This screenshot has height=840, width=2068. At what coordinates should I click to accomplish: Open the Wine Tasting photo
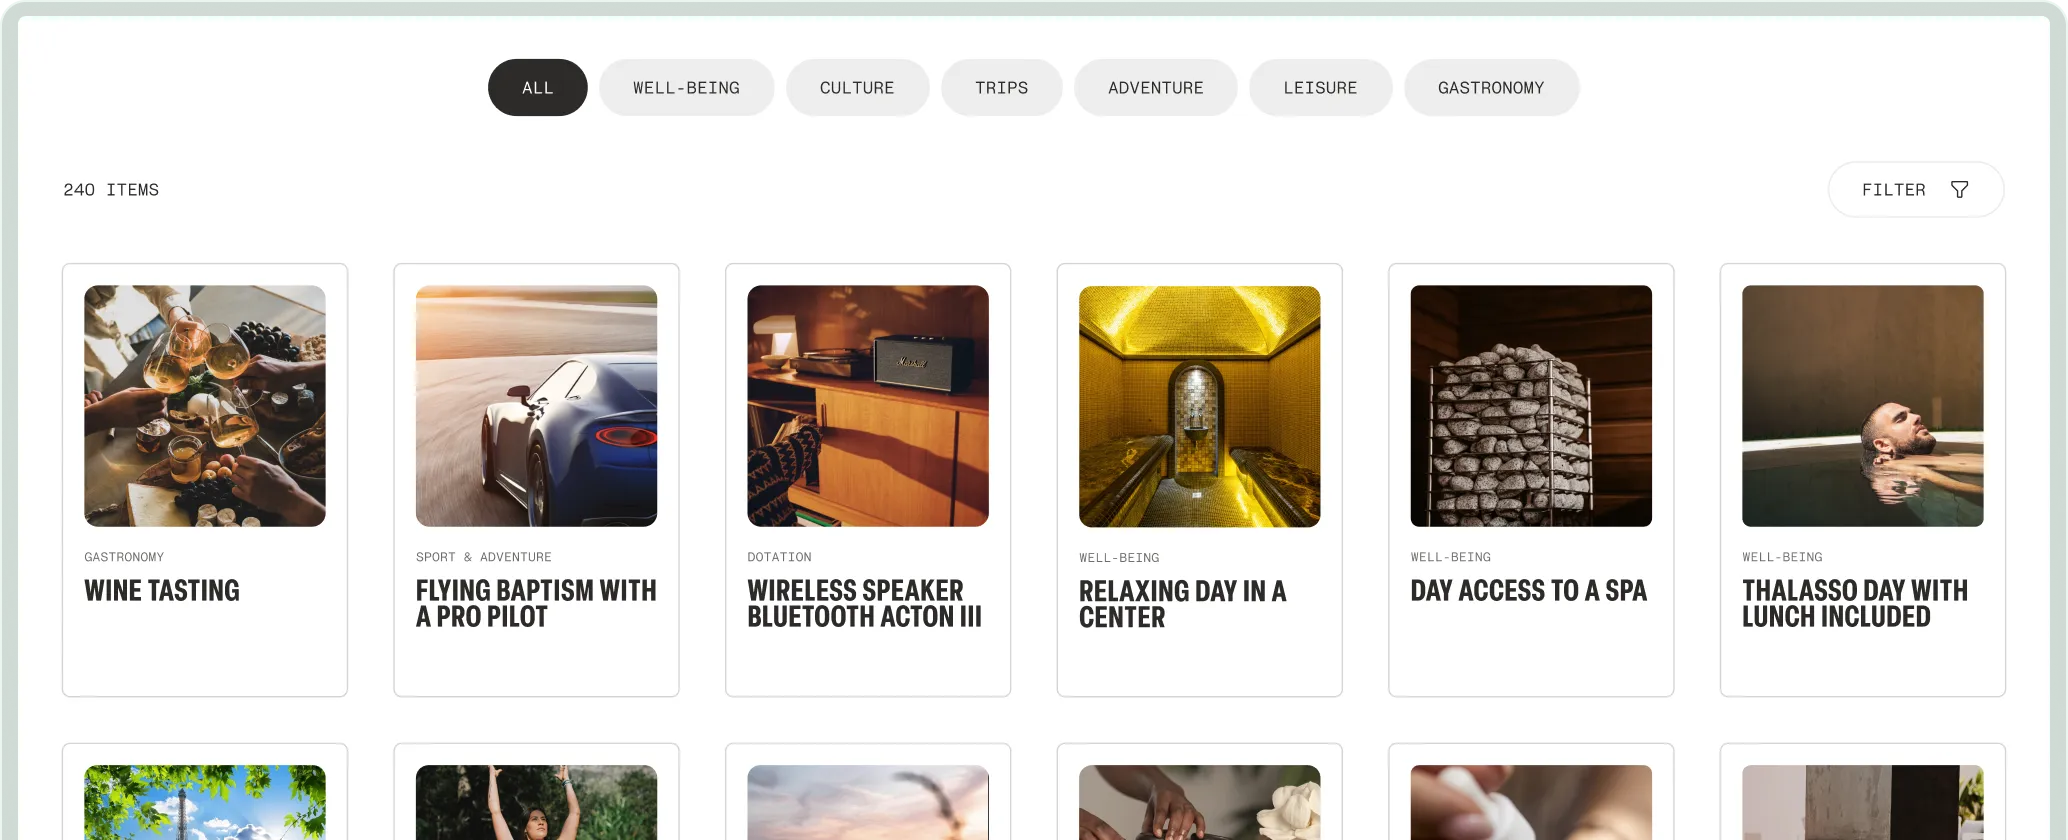pos(205,406)
